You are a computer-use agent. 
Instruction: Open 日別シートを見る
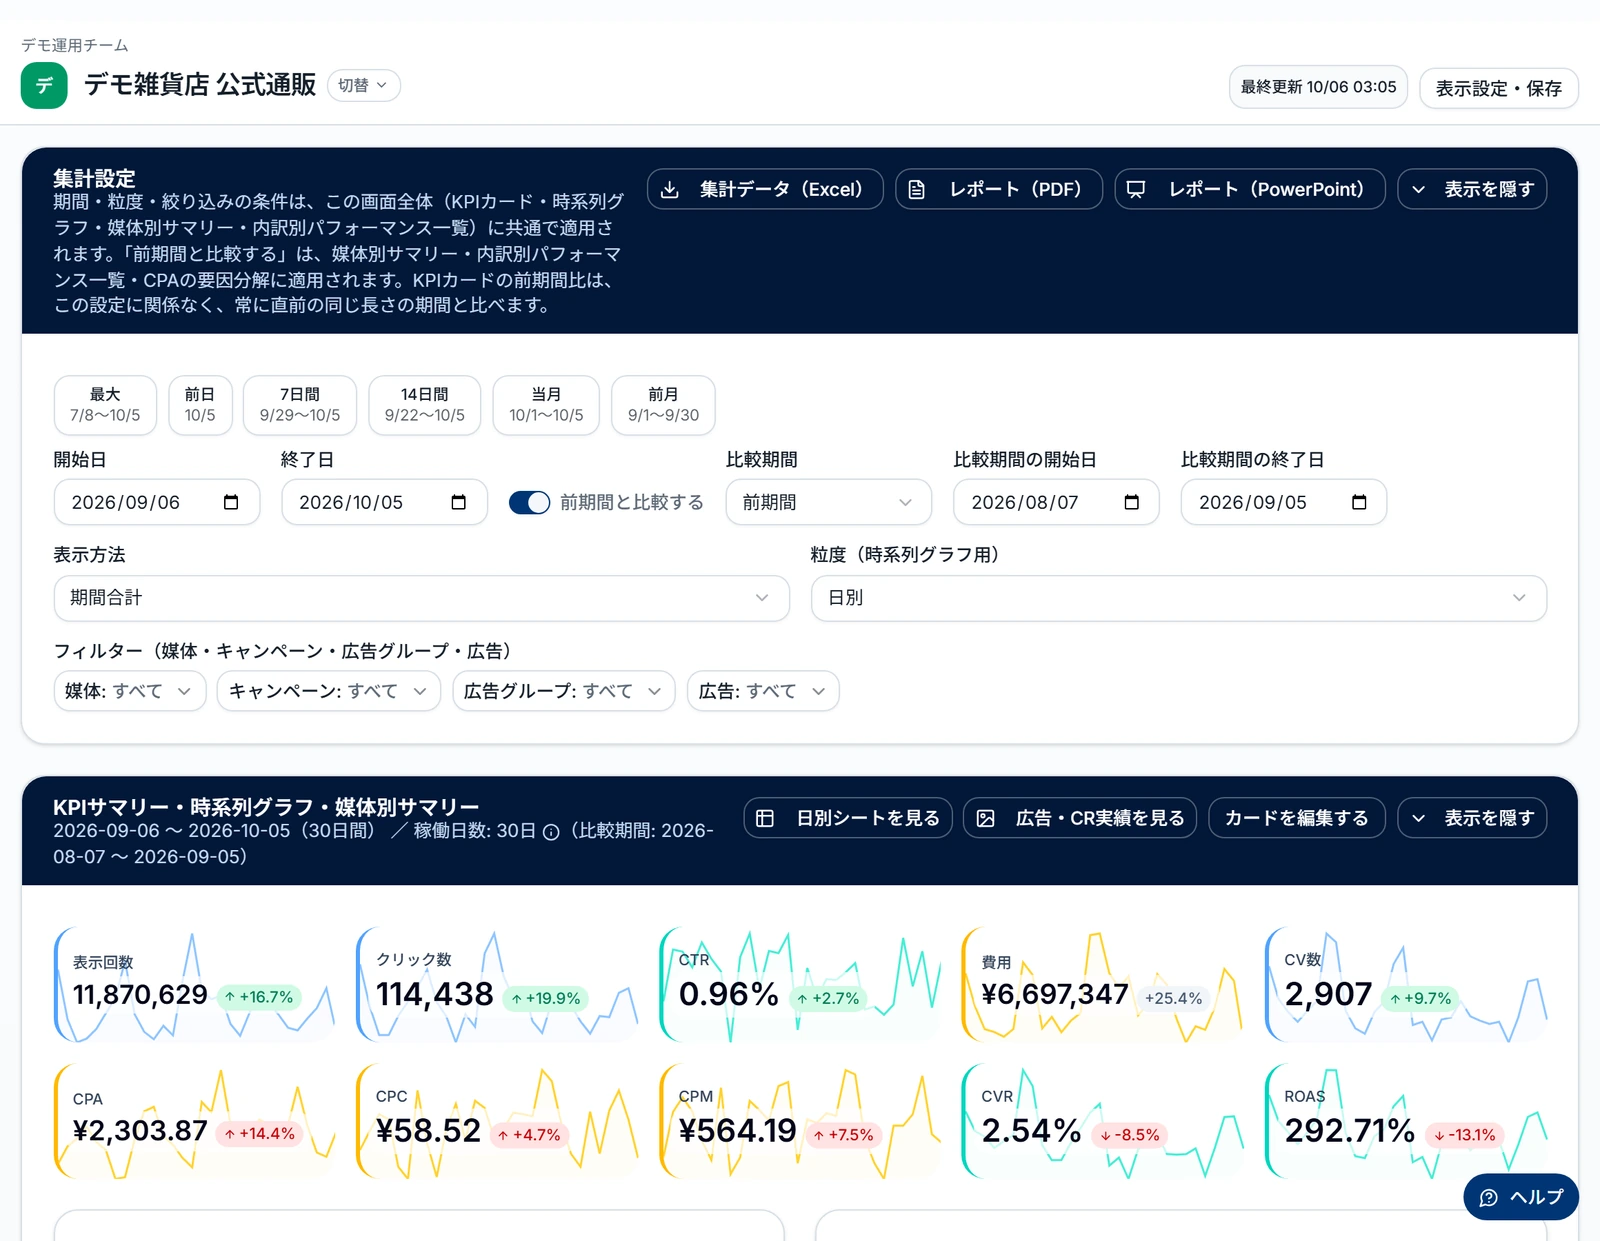(x=848, y=818)
